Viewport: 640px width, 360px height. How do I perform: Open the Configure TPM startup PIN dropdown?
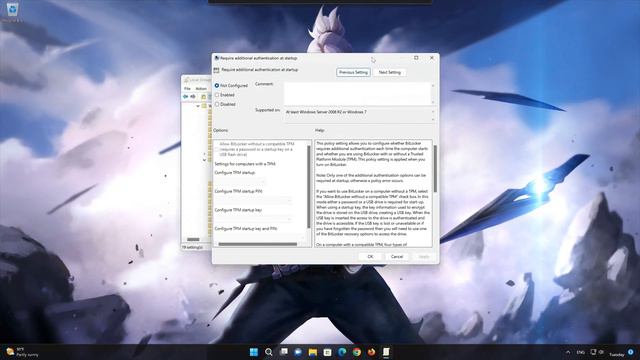(x=253, y=200)
